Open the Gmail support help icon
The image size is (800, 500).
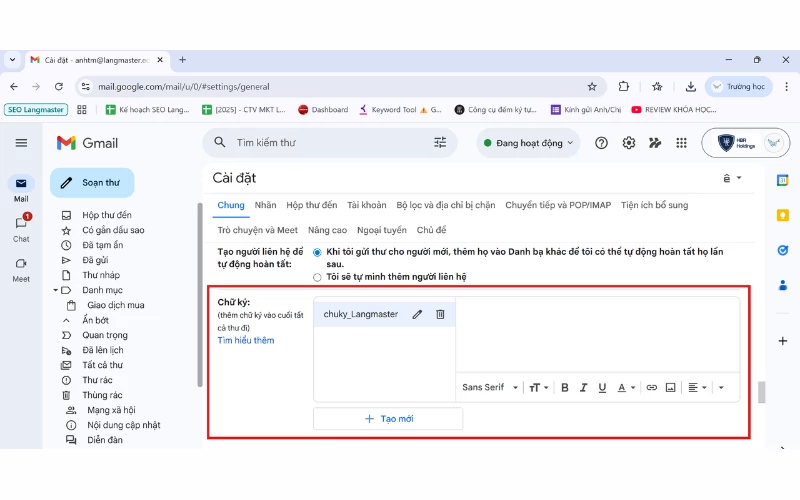tap(601, 143)
